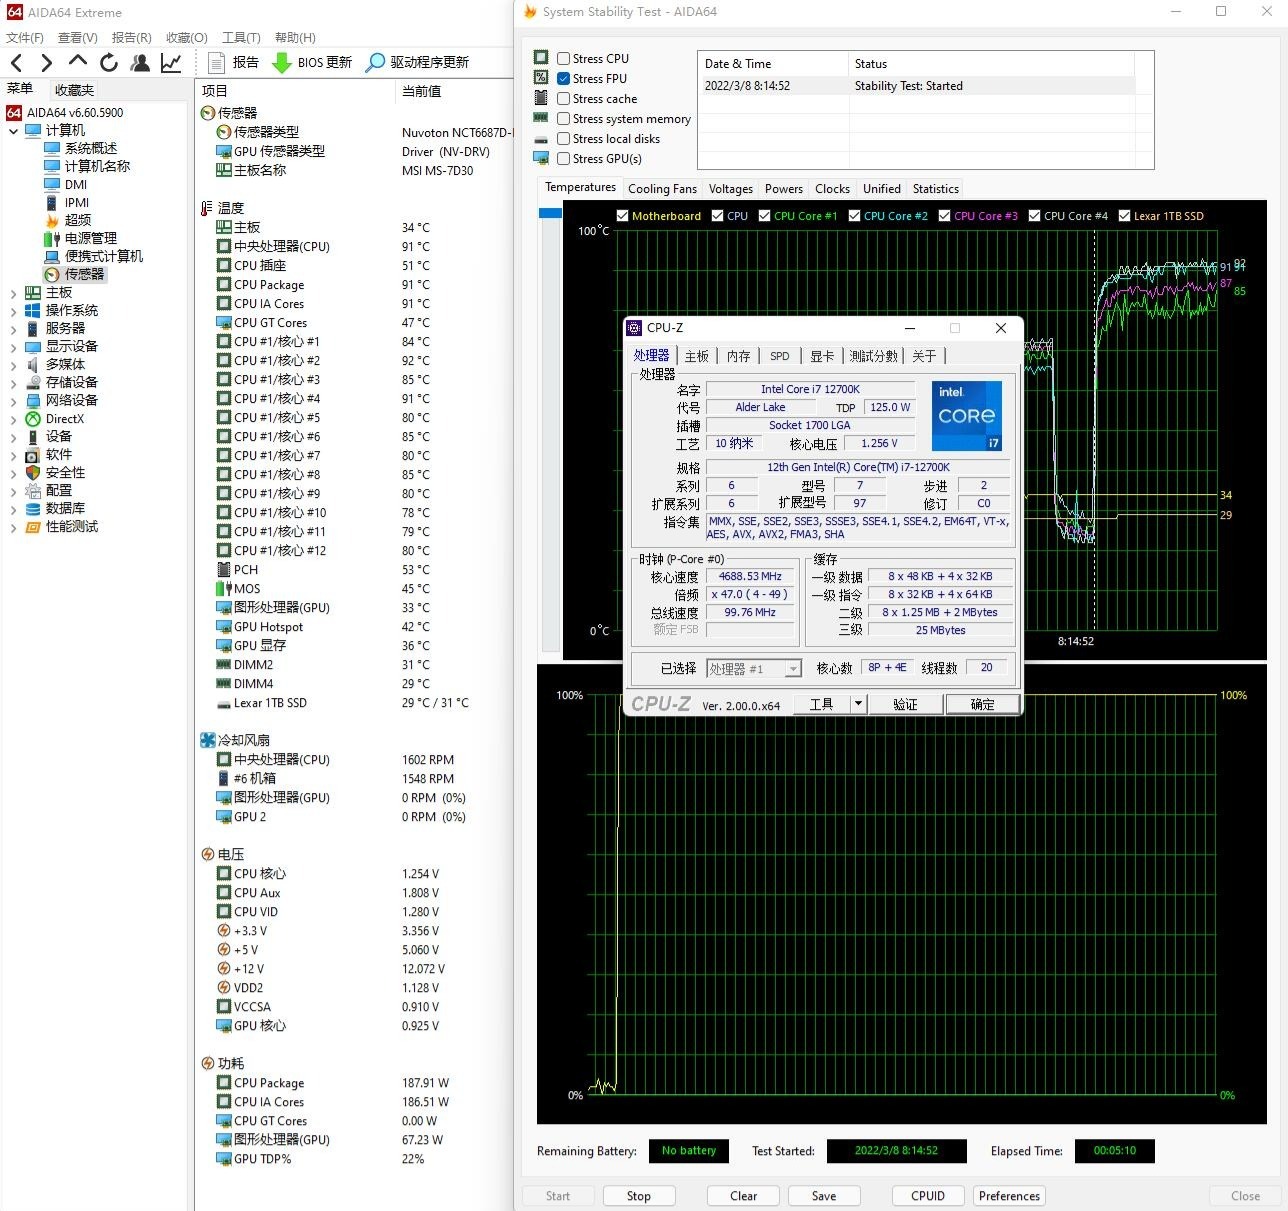Open the 工具 dropdown arrow in CPU-Z
This screenshot has width=1288, height=1211.
857,704
